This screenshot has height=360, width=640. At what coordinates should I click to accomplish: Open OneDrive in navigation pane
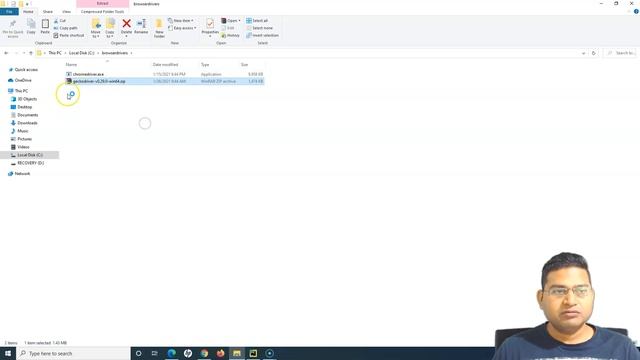pos(23,80)
